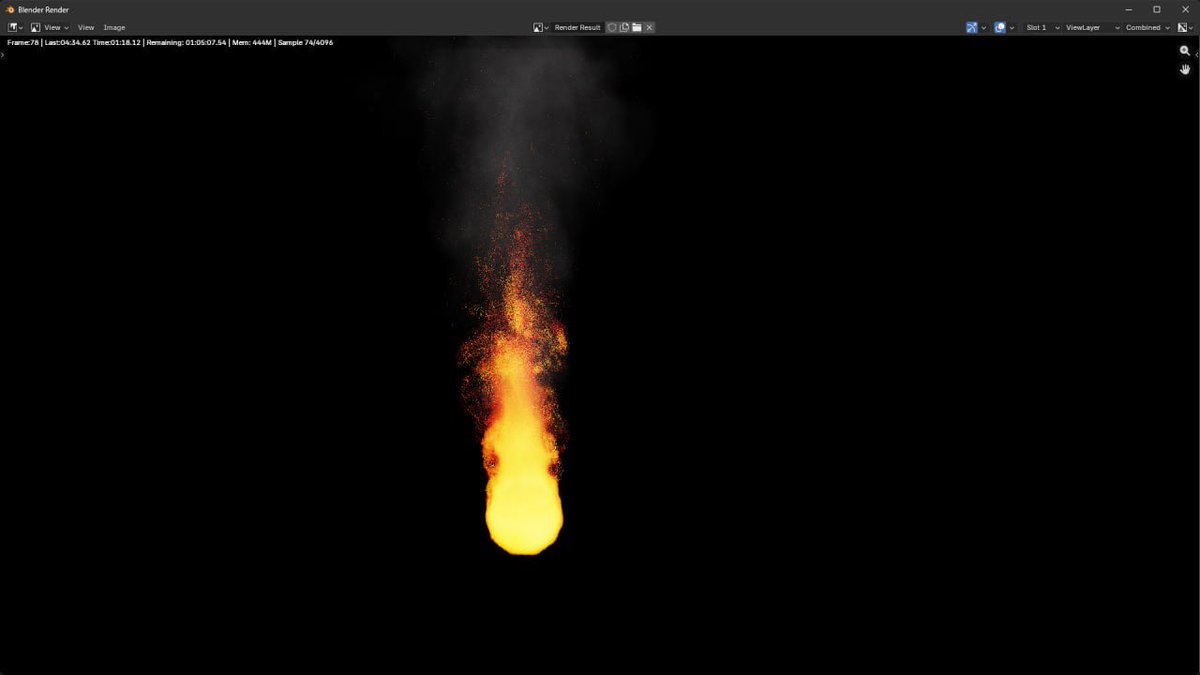Expand the overlays options dropdown arrow
Viewport: 1200px width, 675px height.
tap(1012, 27)
